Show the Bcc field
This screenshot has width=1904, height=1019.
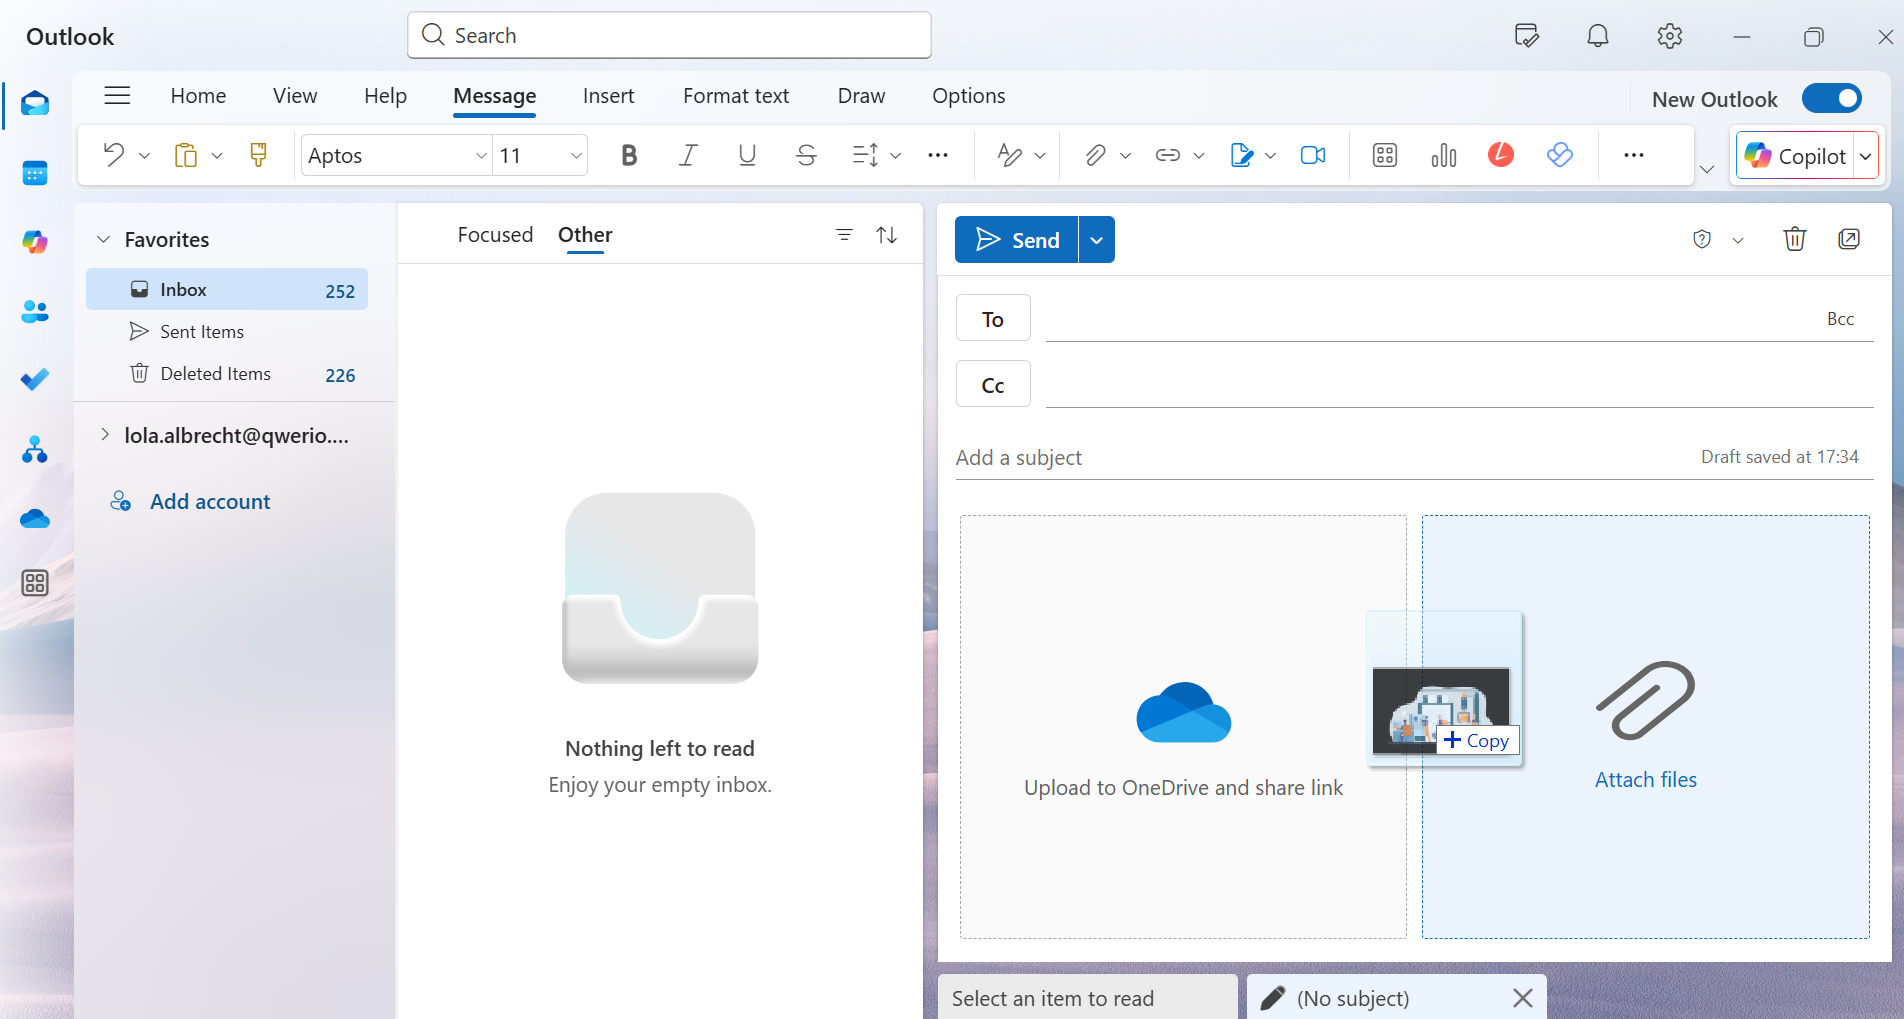click(1840, 319)
